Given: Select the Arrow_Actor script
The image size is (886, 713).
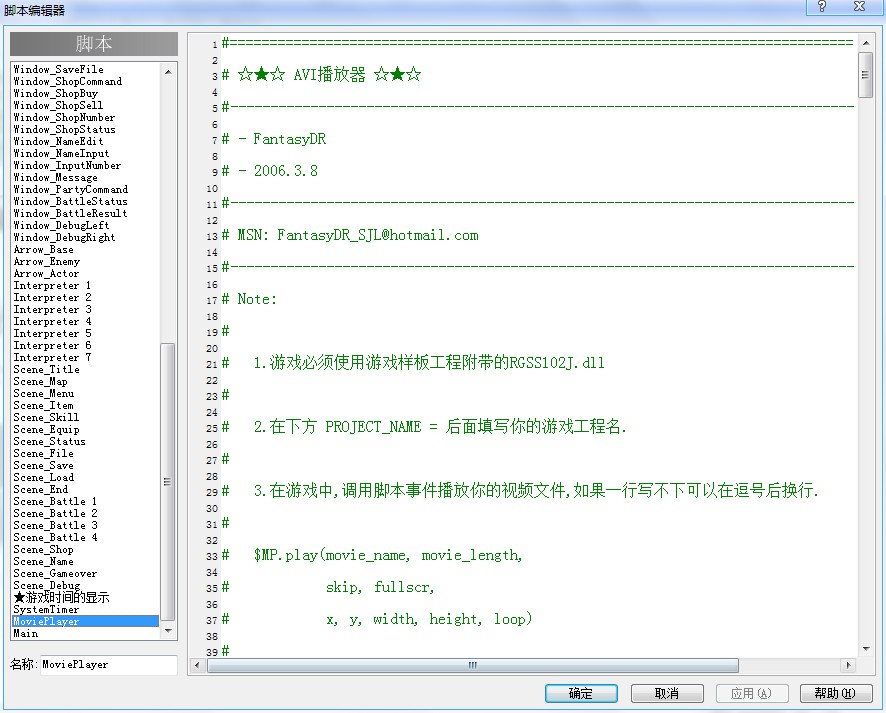Looking at the screenshot, I should click(85, 273).
